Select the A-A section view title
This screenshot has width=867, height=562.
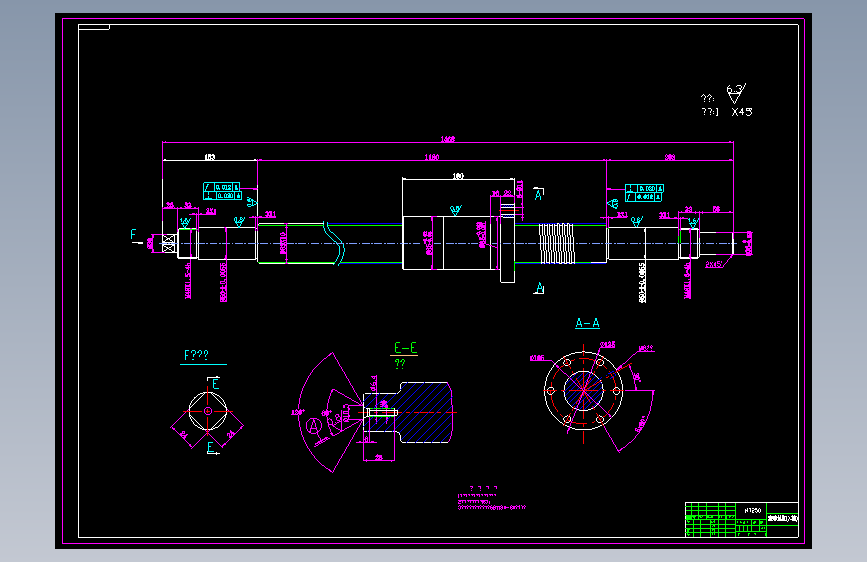point(587,323)
